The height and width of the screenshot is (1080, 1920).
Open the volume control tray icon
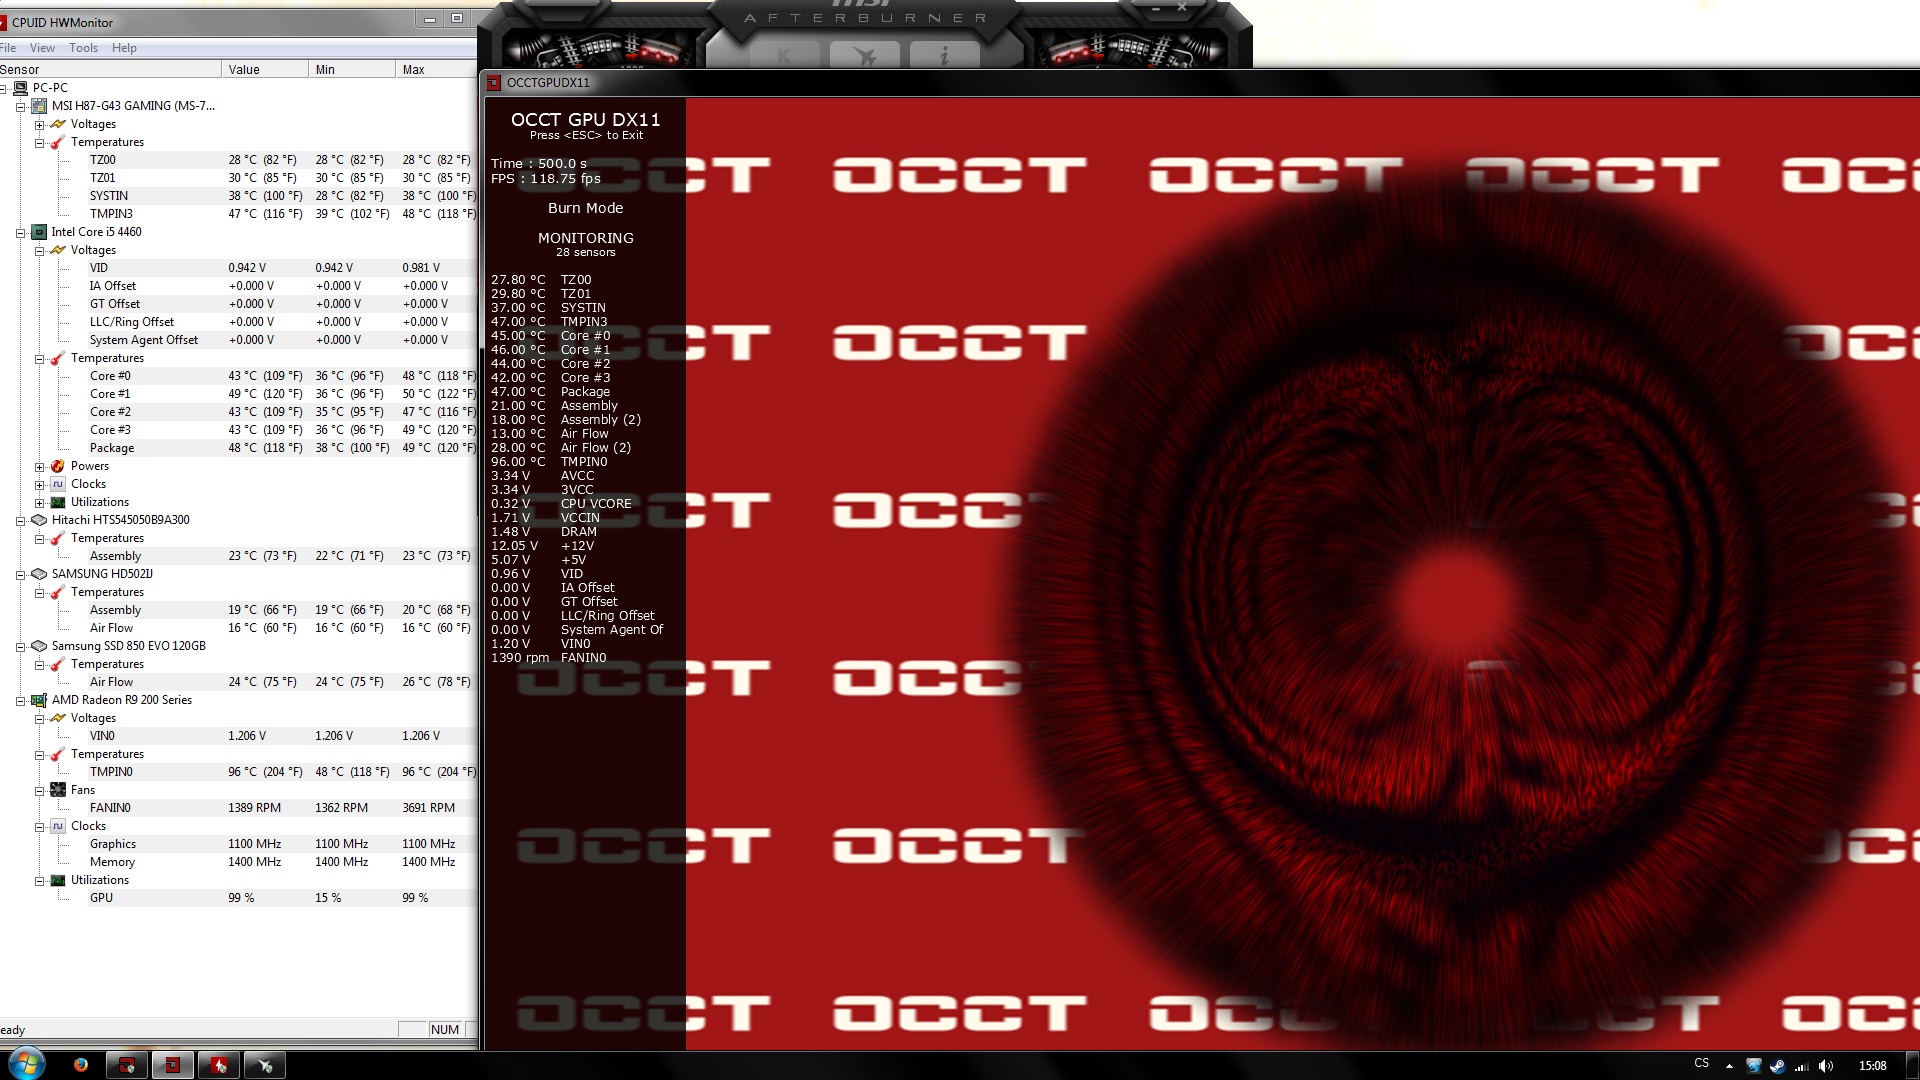pos(1826,1065)
